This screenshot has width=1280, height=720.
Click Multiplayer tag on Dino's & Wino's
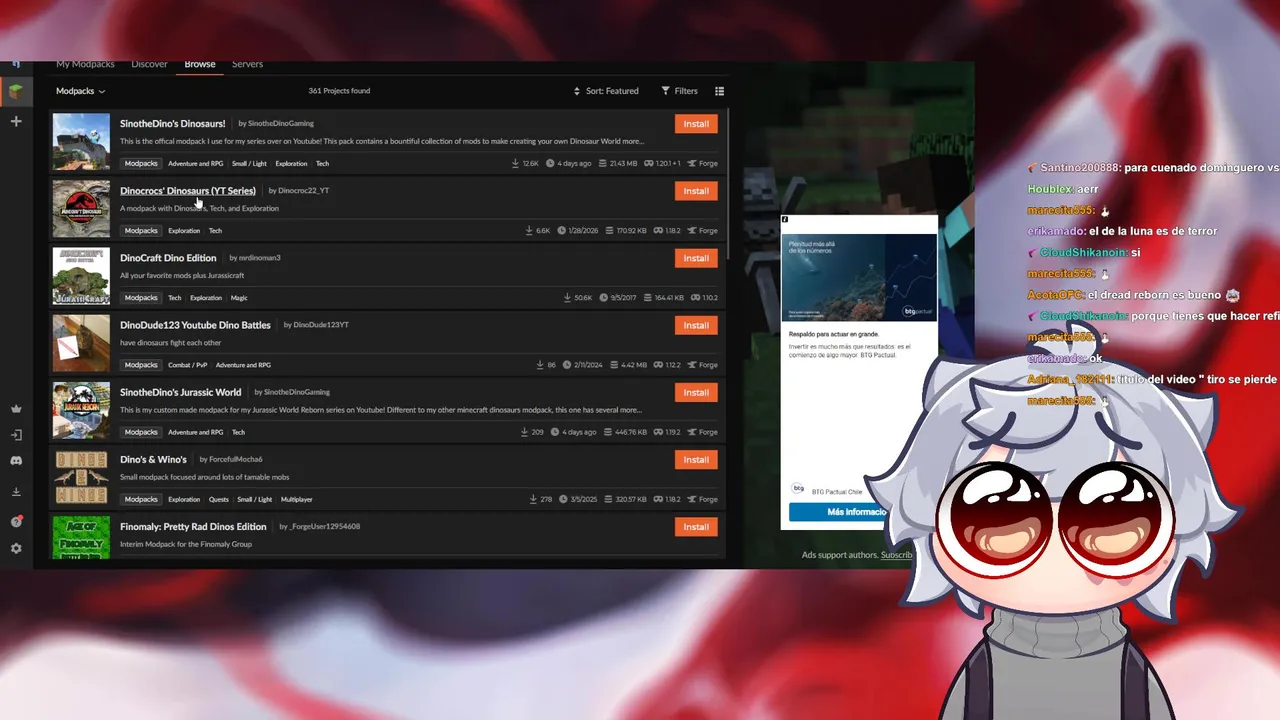(297, 499)
